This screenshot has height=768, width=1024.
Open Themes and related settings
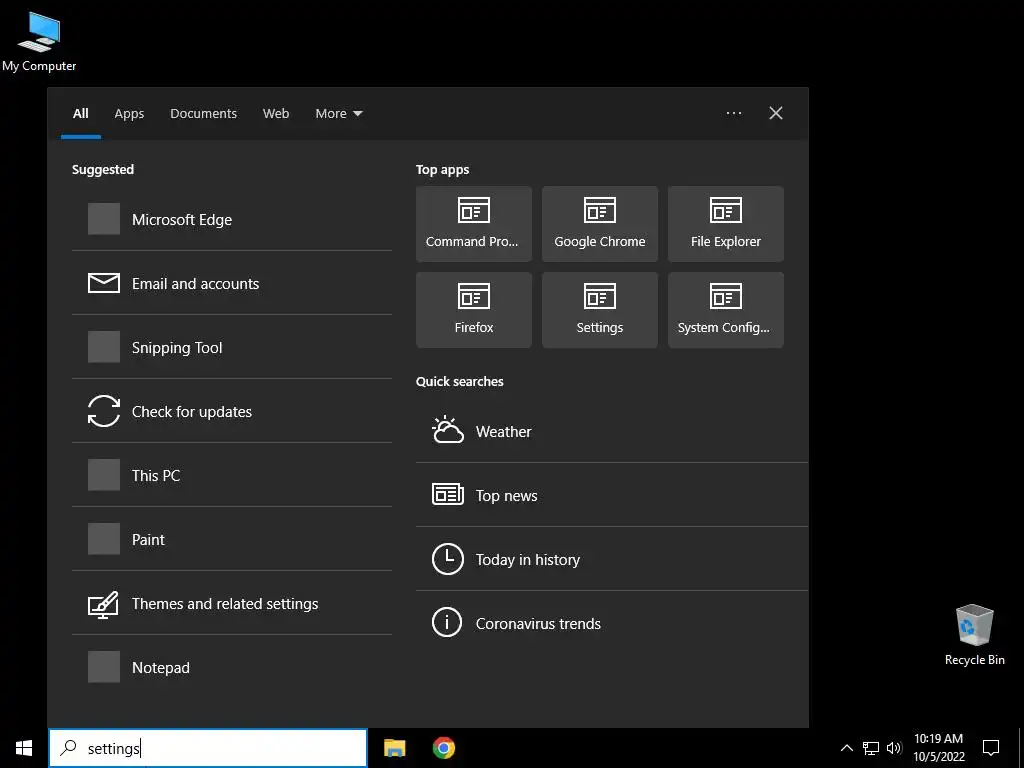tap(232, 603)
